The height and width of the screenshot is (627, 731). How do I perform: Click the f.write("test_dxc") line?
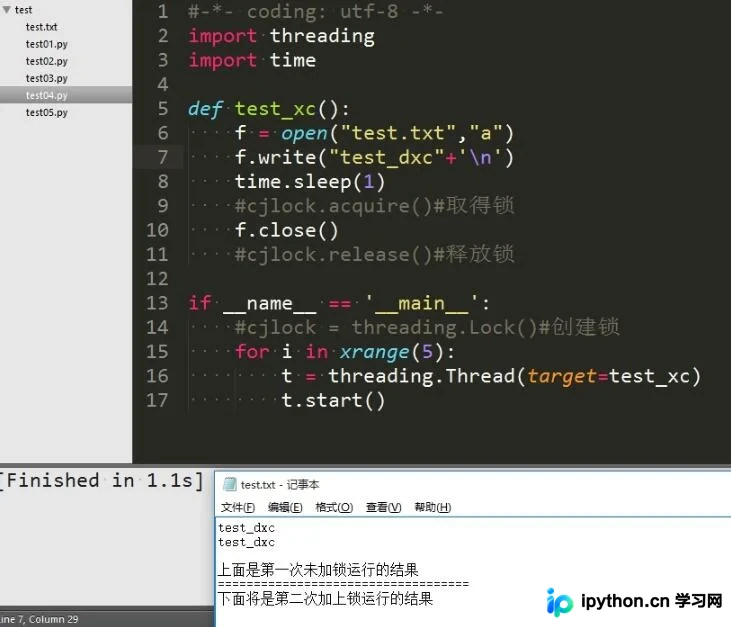pos(374,158)
